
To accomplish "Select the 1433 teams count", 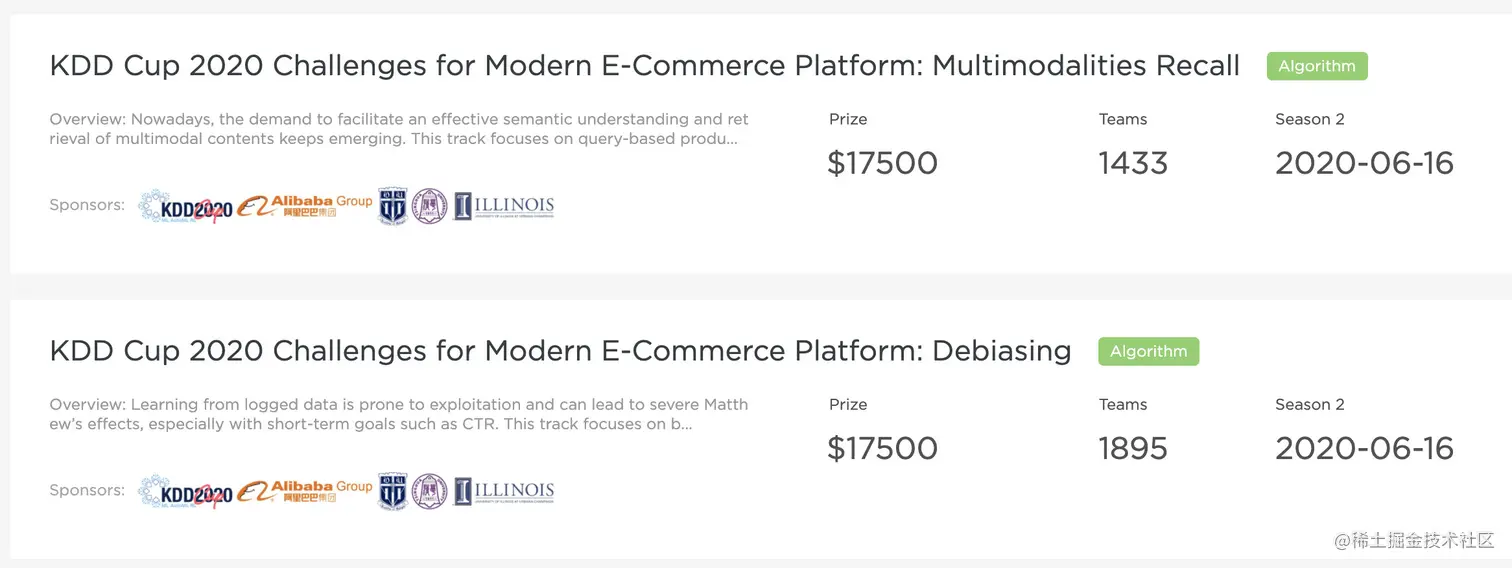I will click(1133, 163).
